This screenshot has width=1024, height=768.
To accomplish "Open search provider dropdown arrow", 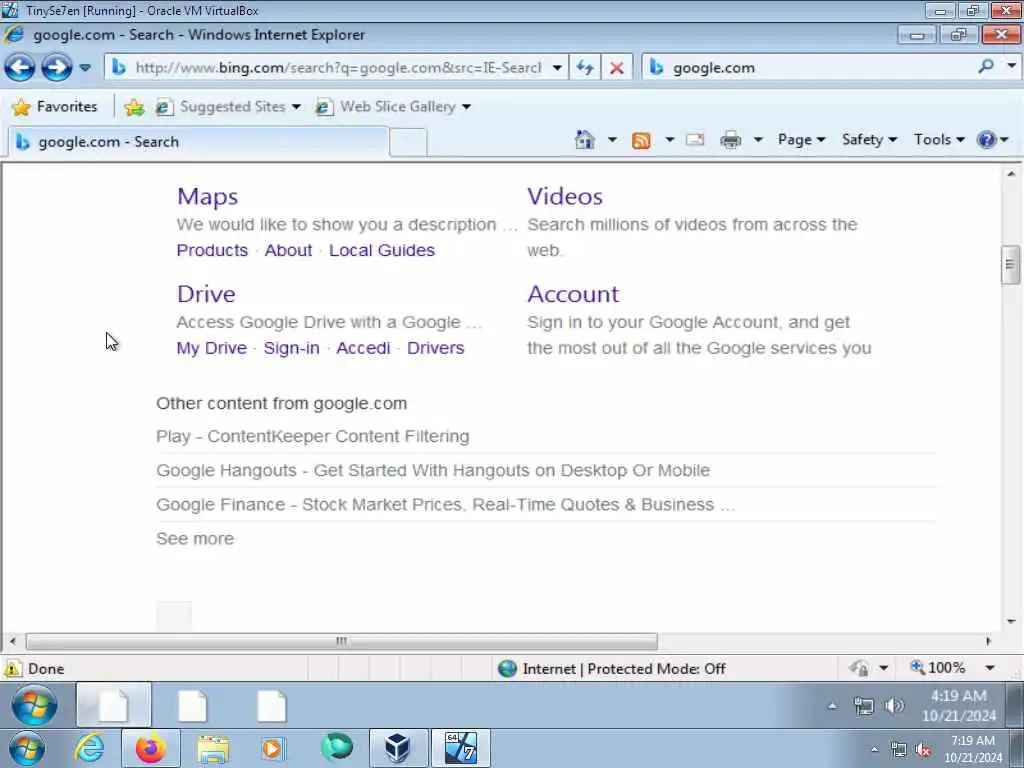I will click(x=1011, y=67).
